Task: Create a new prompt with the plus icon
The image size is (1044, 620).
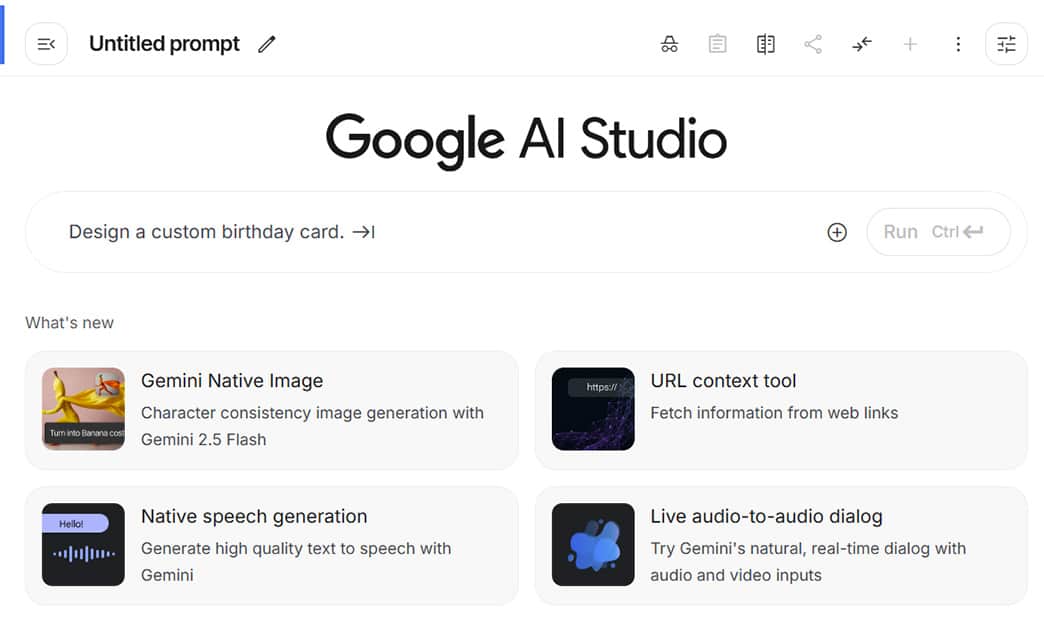Action: (910, 44)
